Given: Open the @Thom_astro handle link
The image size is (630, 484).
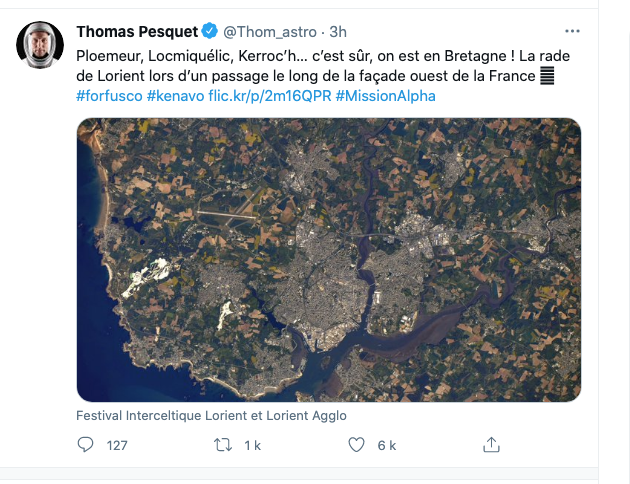Looking at the screenshot, I should click(x=265, y=31).
